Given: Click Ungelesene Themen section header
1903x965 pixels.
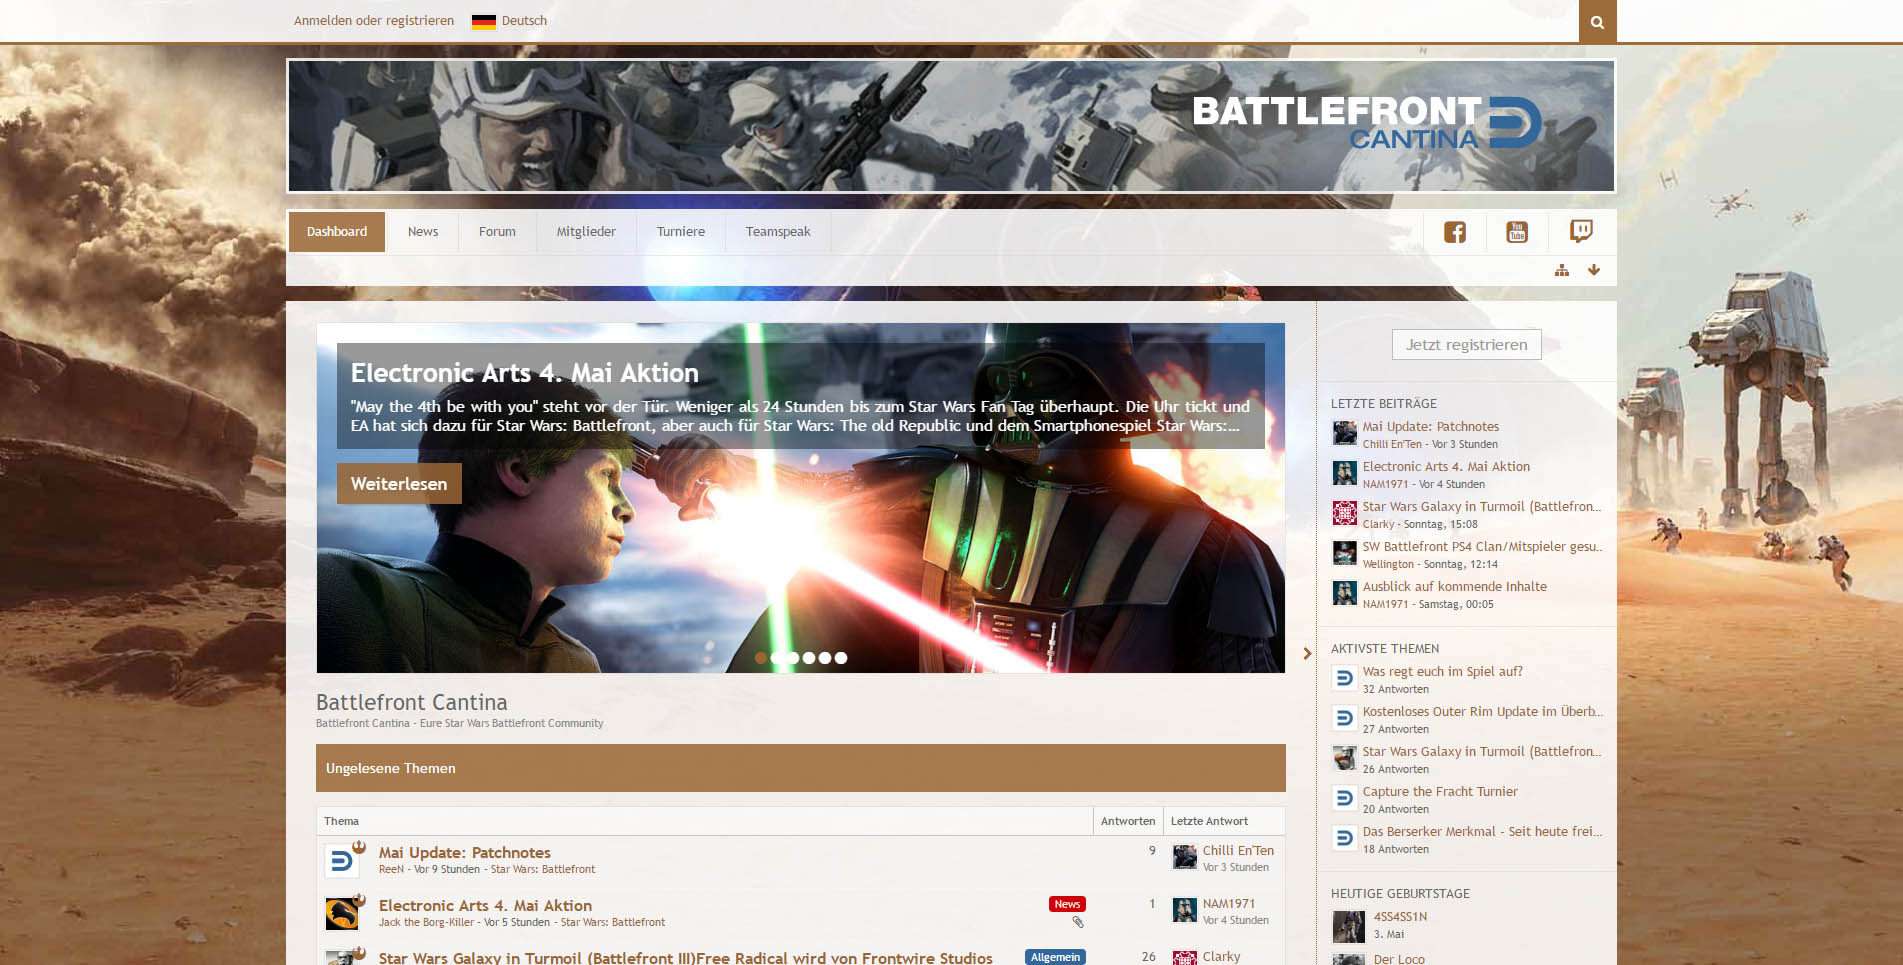Looking at the screenshot, I should [801, 768].
